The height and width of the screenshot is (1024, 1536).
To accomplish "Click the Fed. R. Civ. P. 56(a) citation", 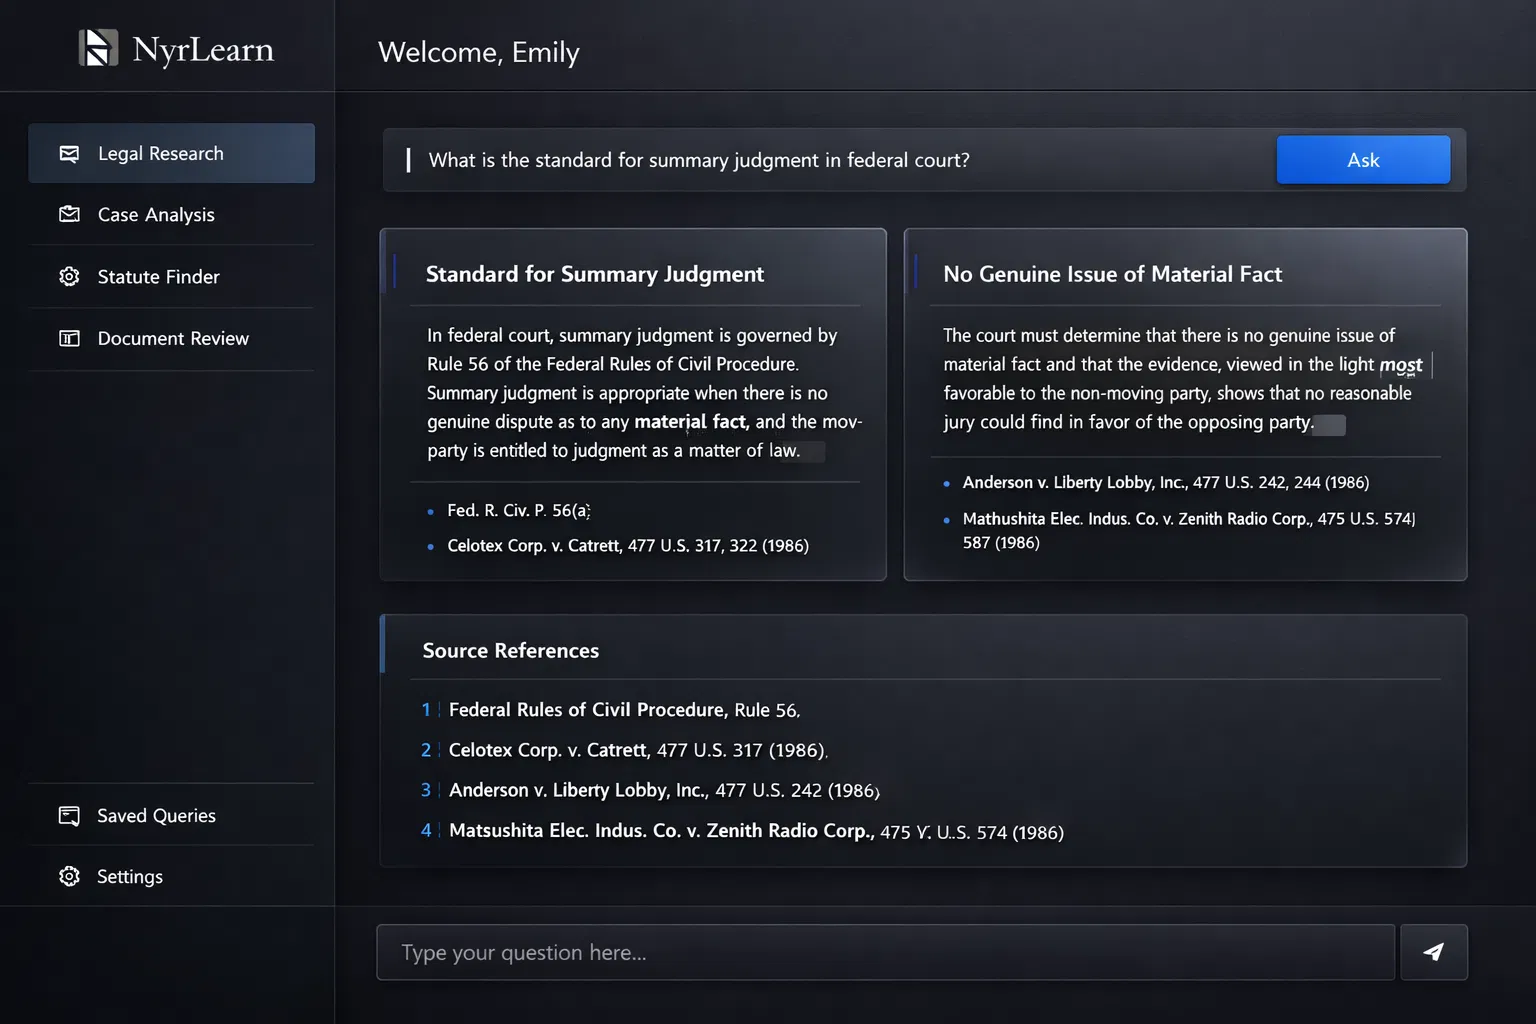I will 518,510.
